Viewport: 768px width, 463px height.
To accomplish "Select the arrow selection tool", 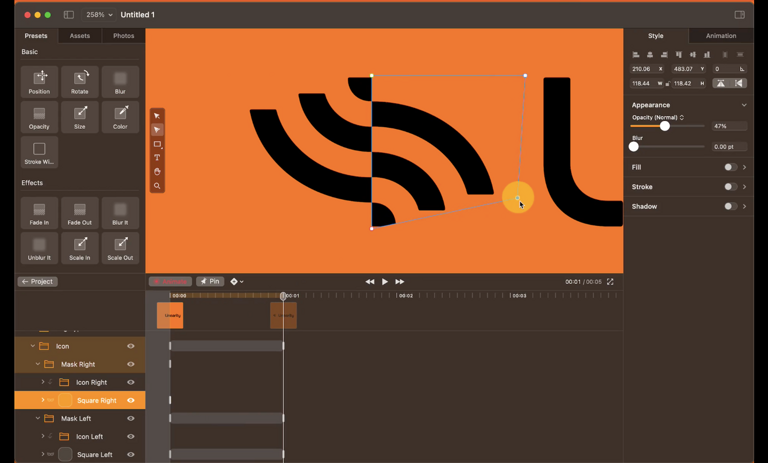I will pos(157,116).
